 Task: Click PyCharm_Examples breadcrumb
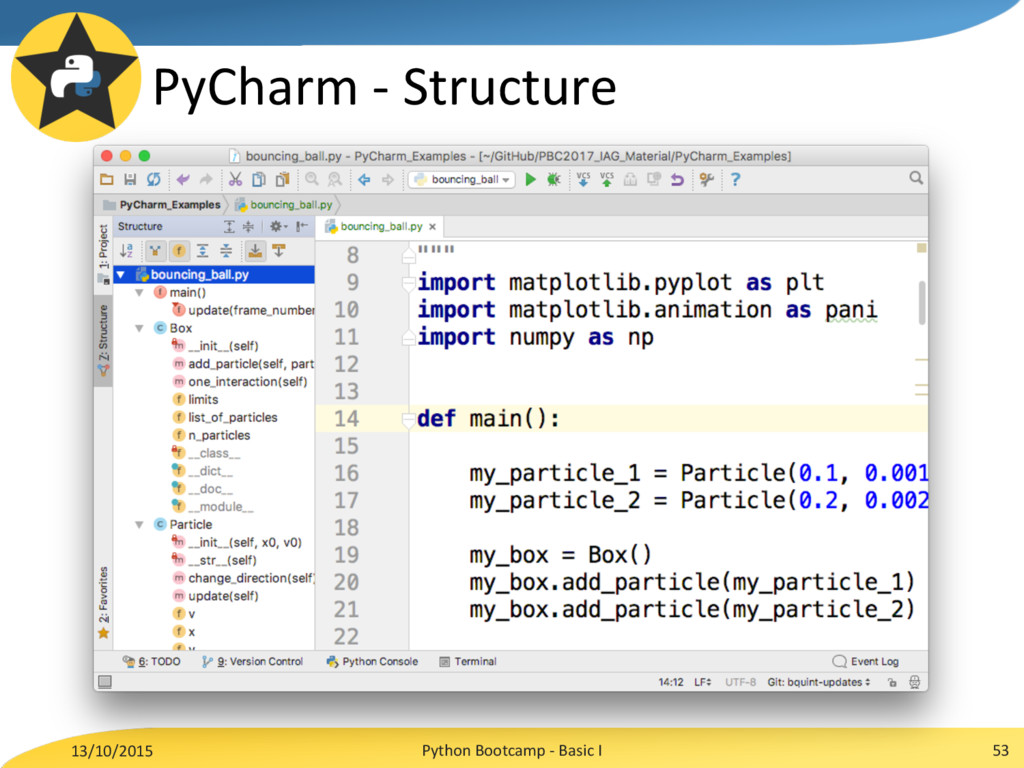pyautogui.click(x=163, y=205)
